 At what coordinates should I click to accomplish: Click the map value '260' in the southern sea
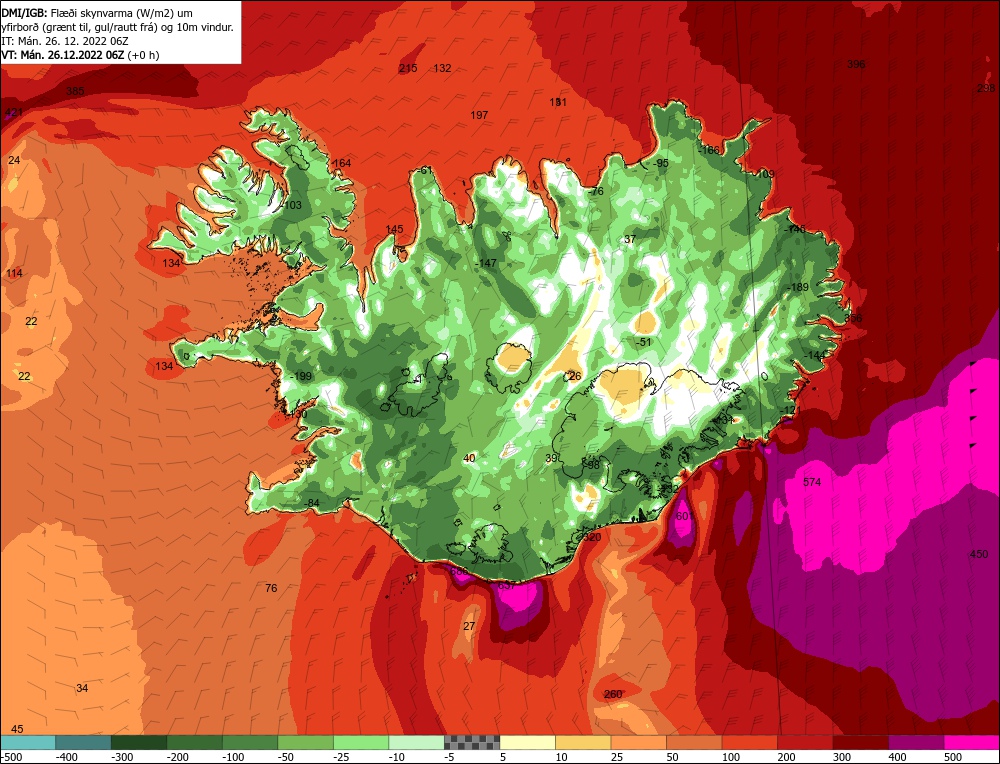point(613,694)
